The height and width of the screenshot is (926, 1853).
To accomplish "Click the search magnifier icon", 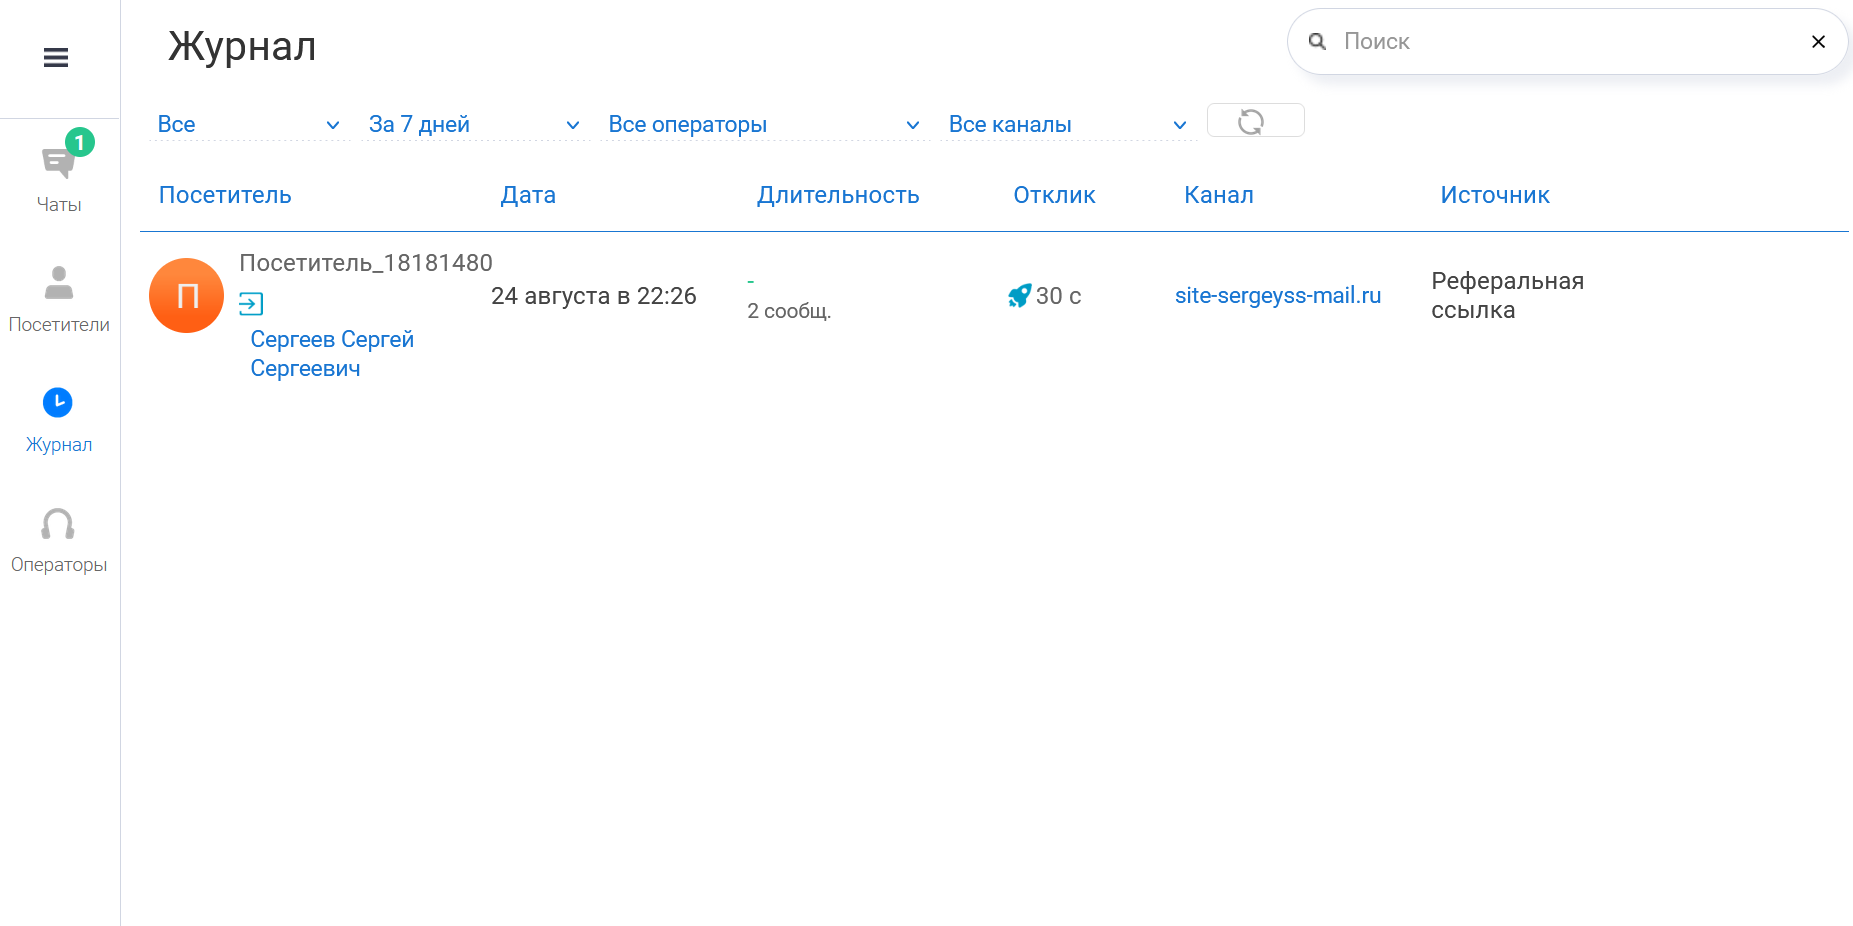I will [1318, 42].
